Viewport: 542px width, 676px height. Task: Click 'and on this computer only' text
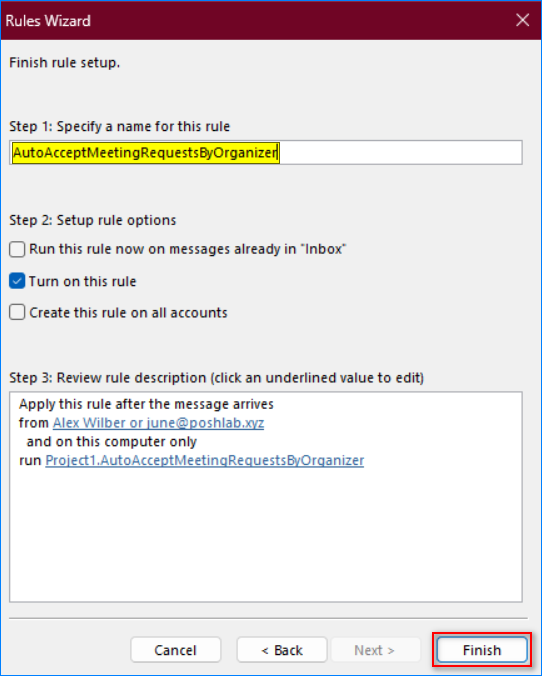pyautogui.click(x=112, y=442)
